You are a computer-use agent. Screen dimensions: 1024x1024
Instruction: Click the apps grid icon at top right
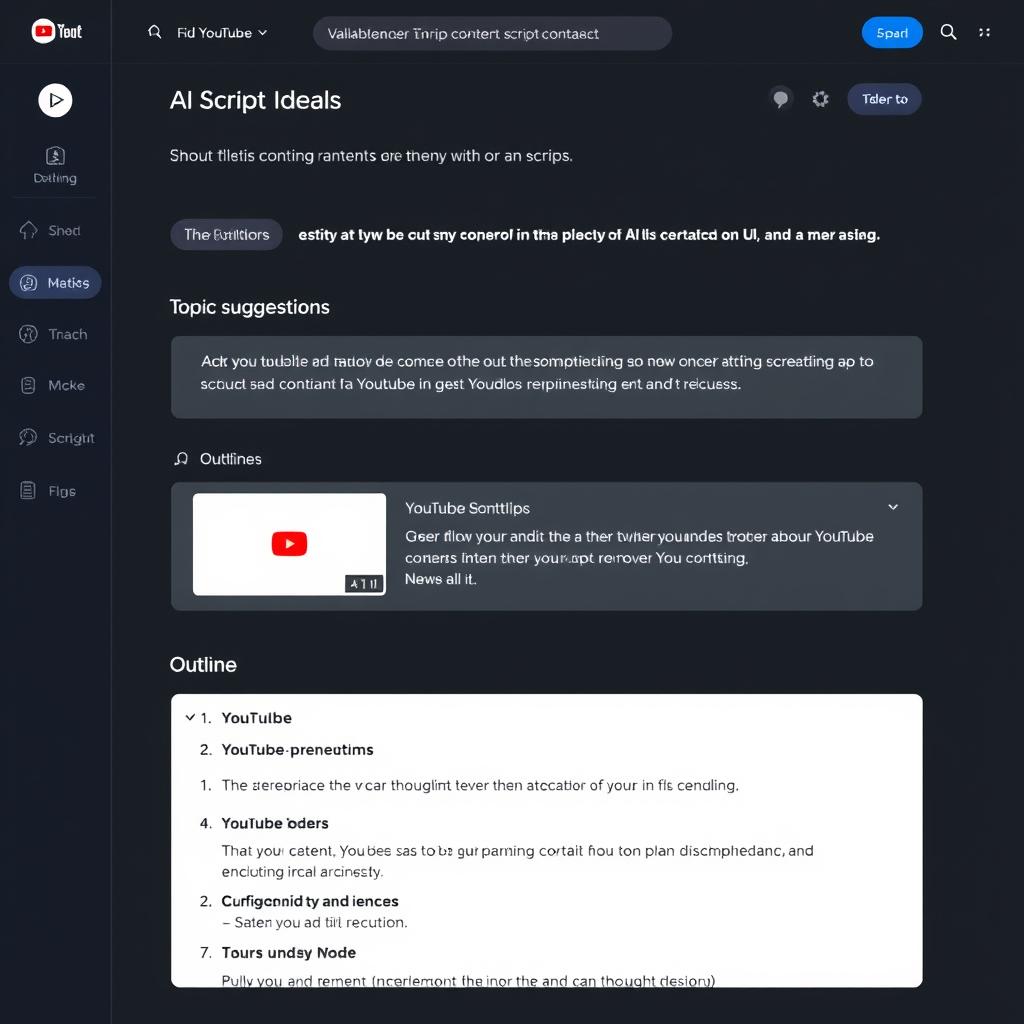[x=985, y=32]
